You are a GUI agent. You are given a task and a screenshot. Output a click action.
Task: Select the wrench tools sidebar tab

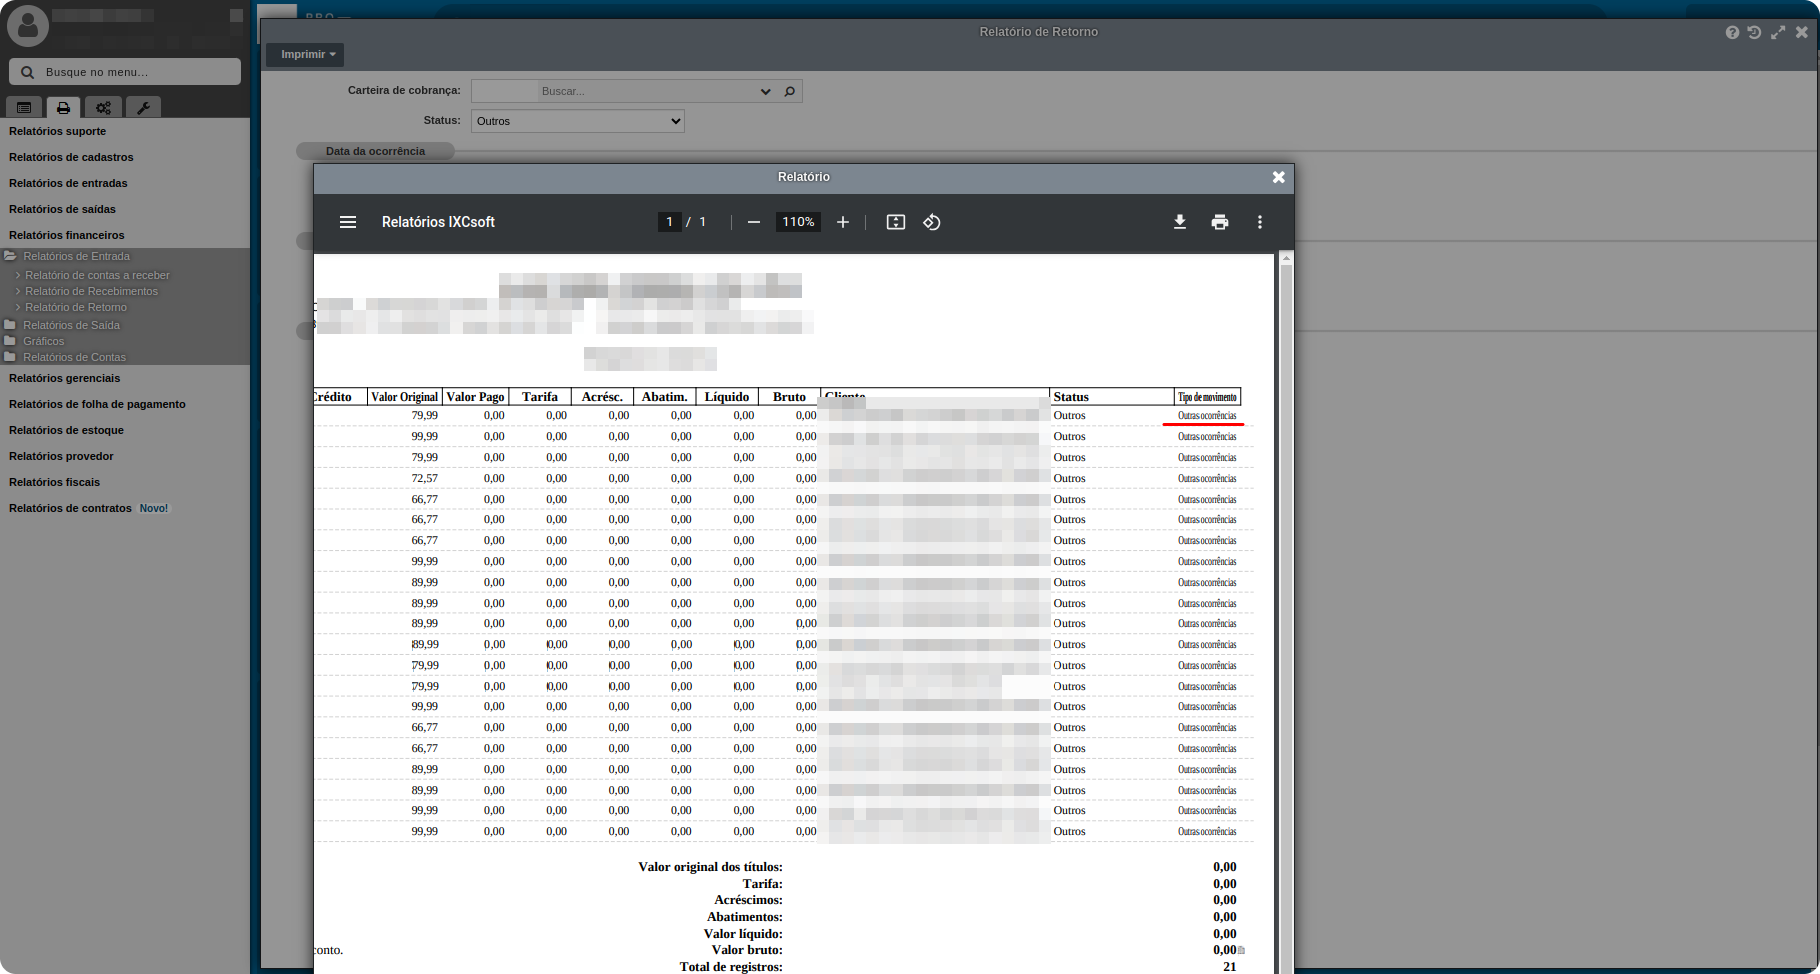click(x=143, y=107)
